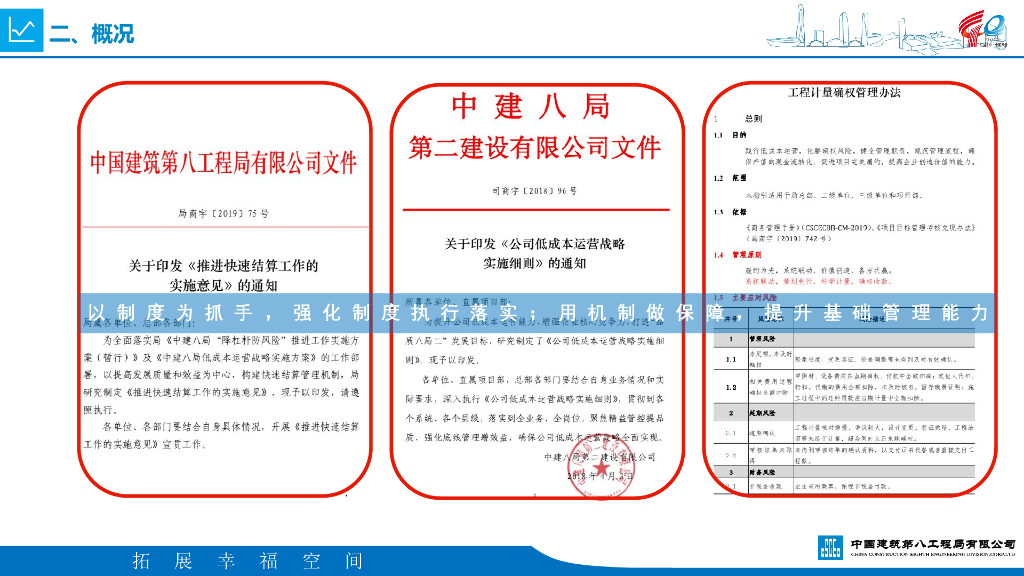Click the table row "财务风险"
The image size is (1024, 576).
point(844,472)
